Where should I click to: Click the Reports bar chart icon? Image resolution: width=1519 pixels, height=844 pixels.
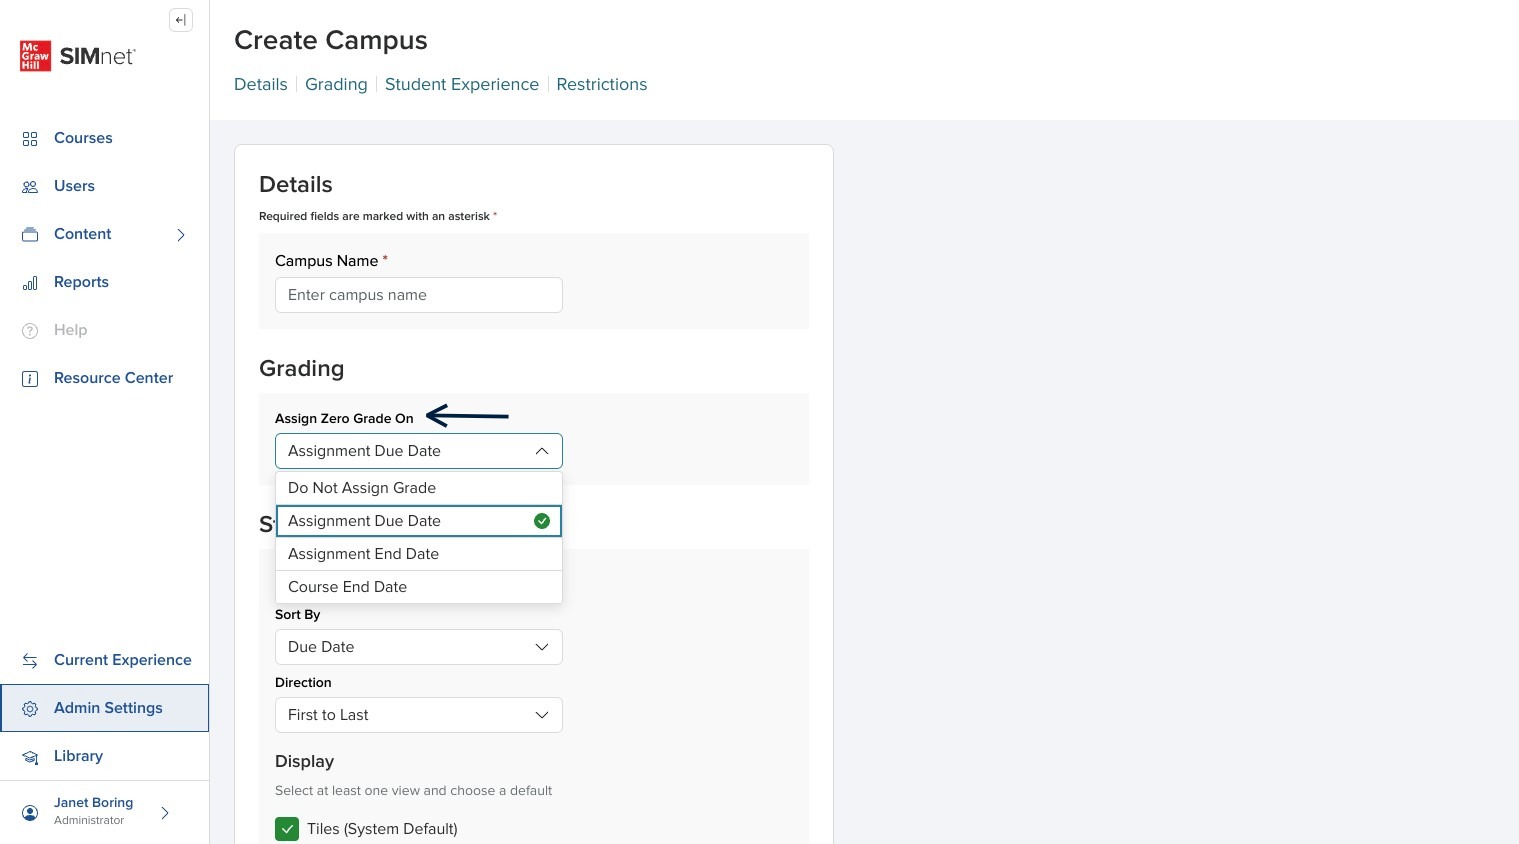tap(30, 283)
